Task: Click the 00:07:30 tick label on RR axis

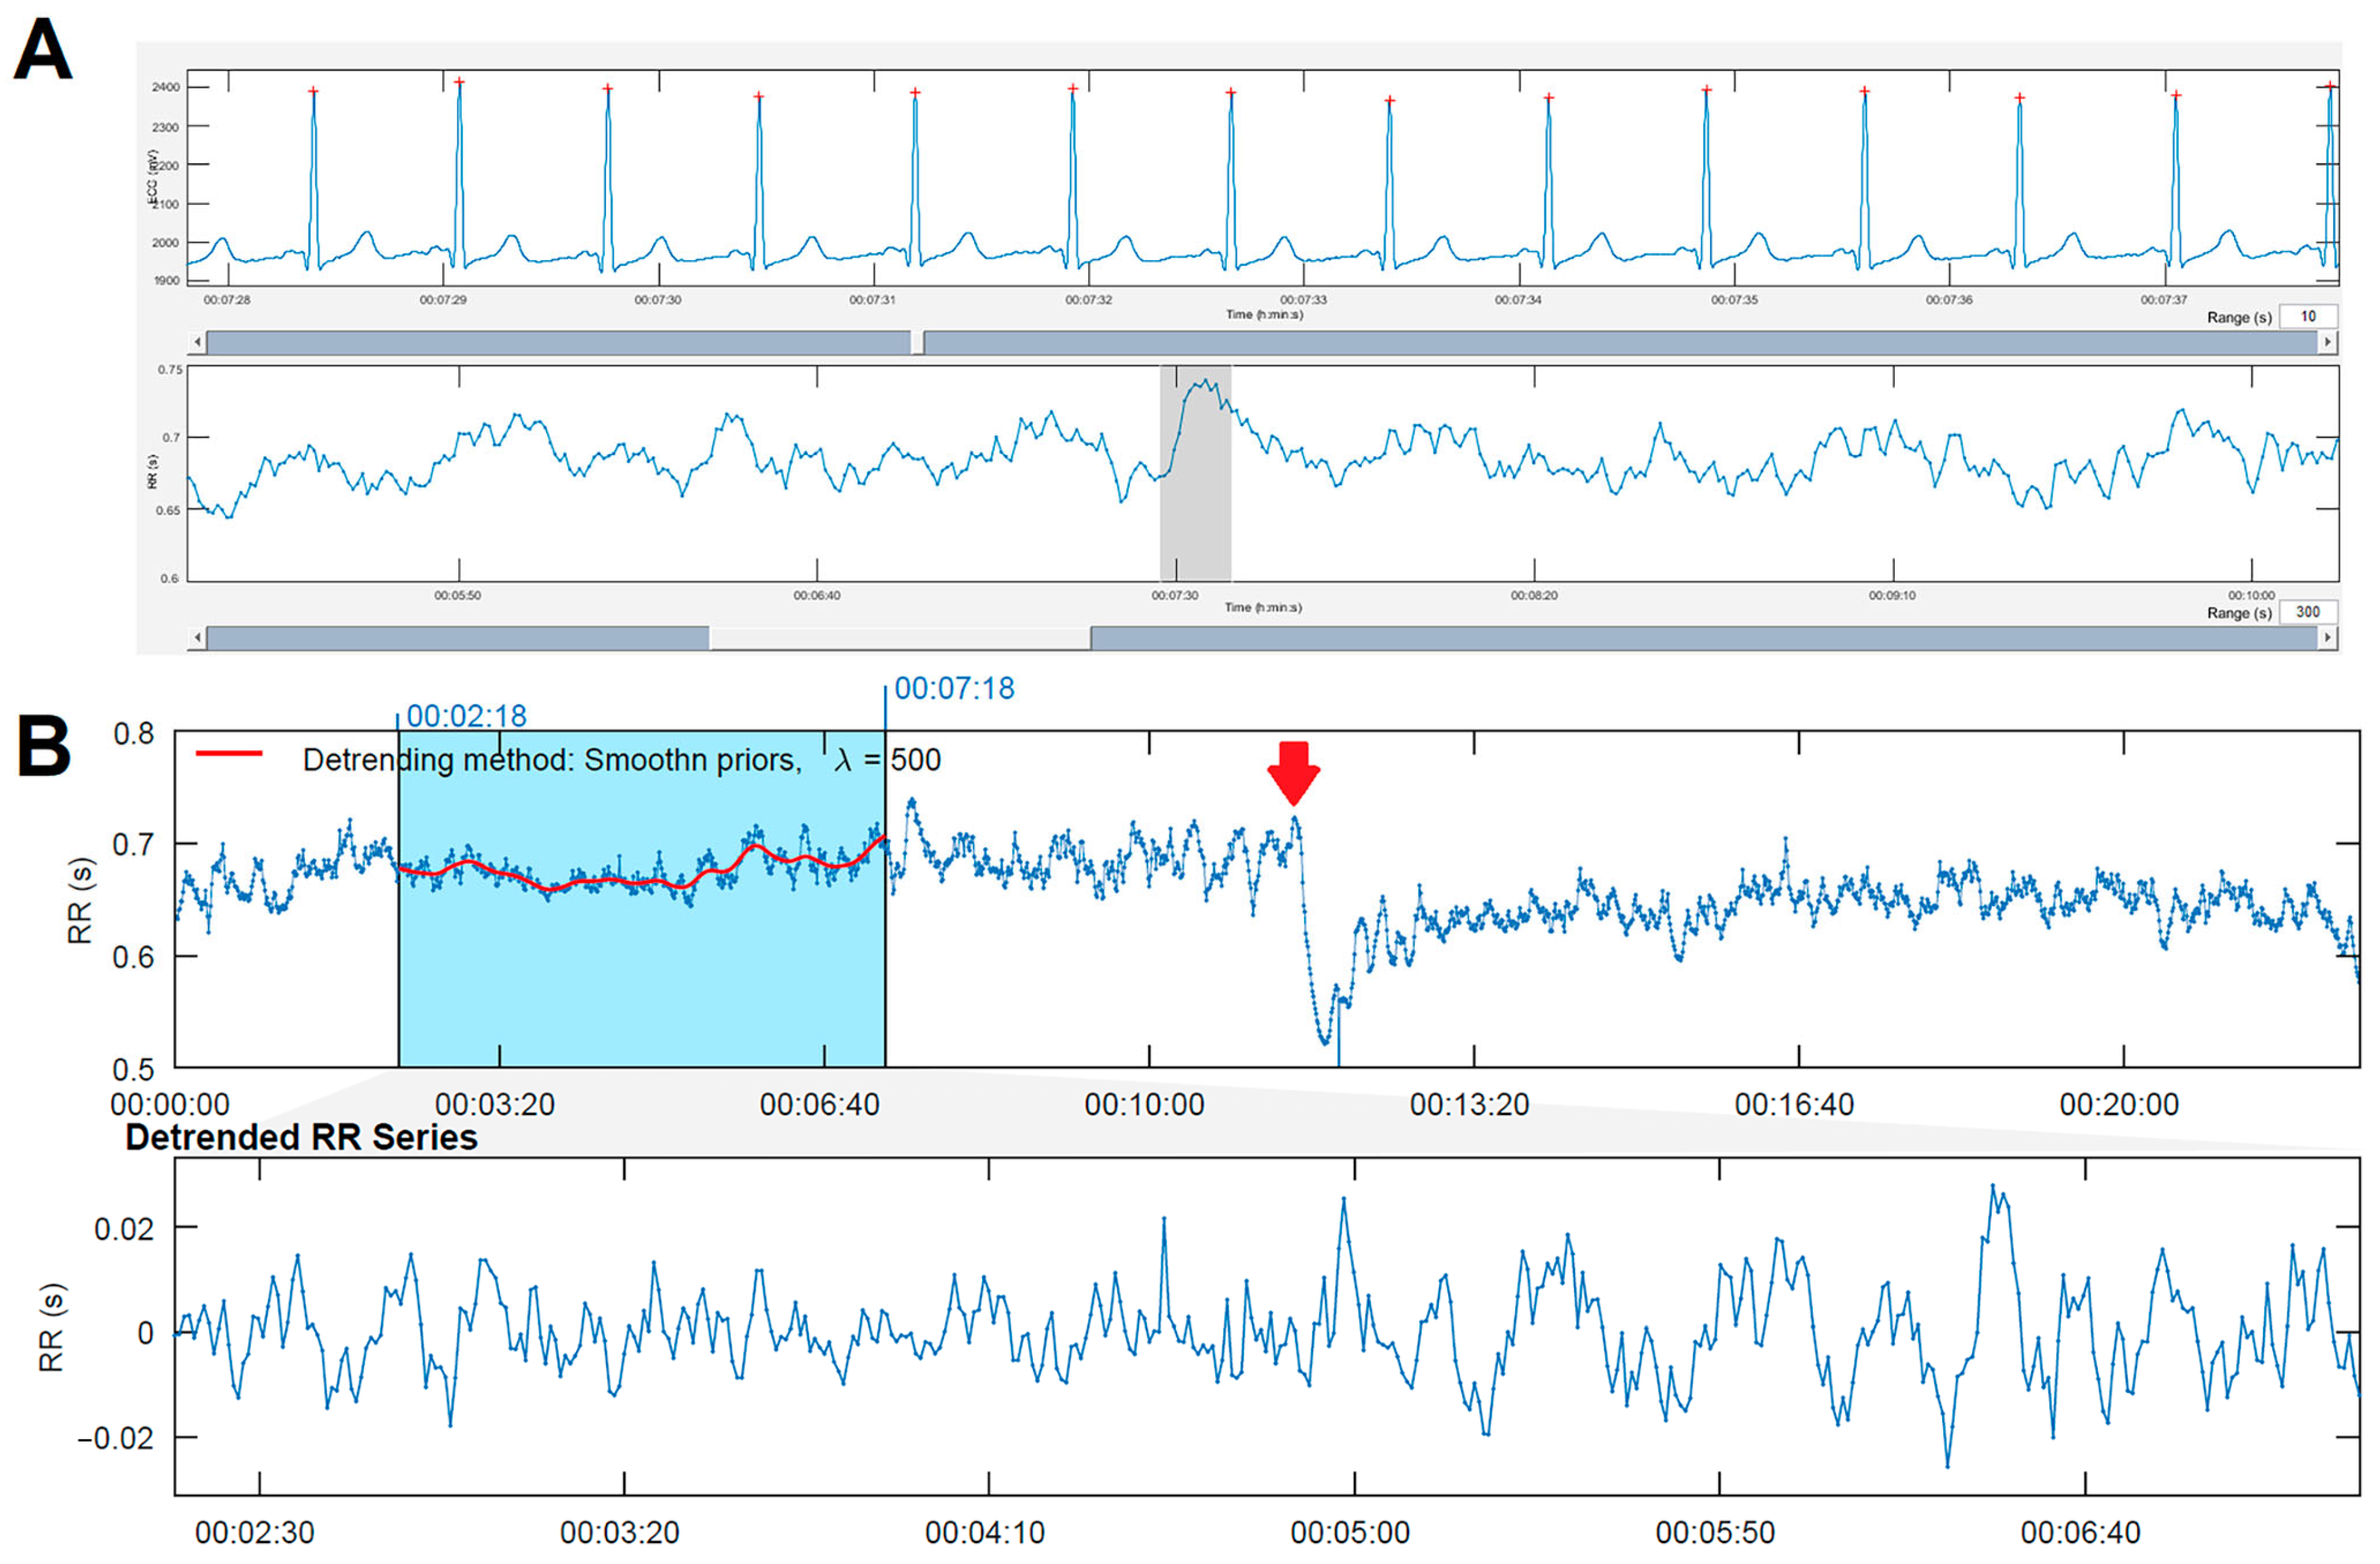Action: tap(1174, 595)
